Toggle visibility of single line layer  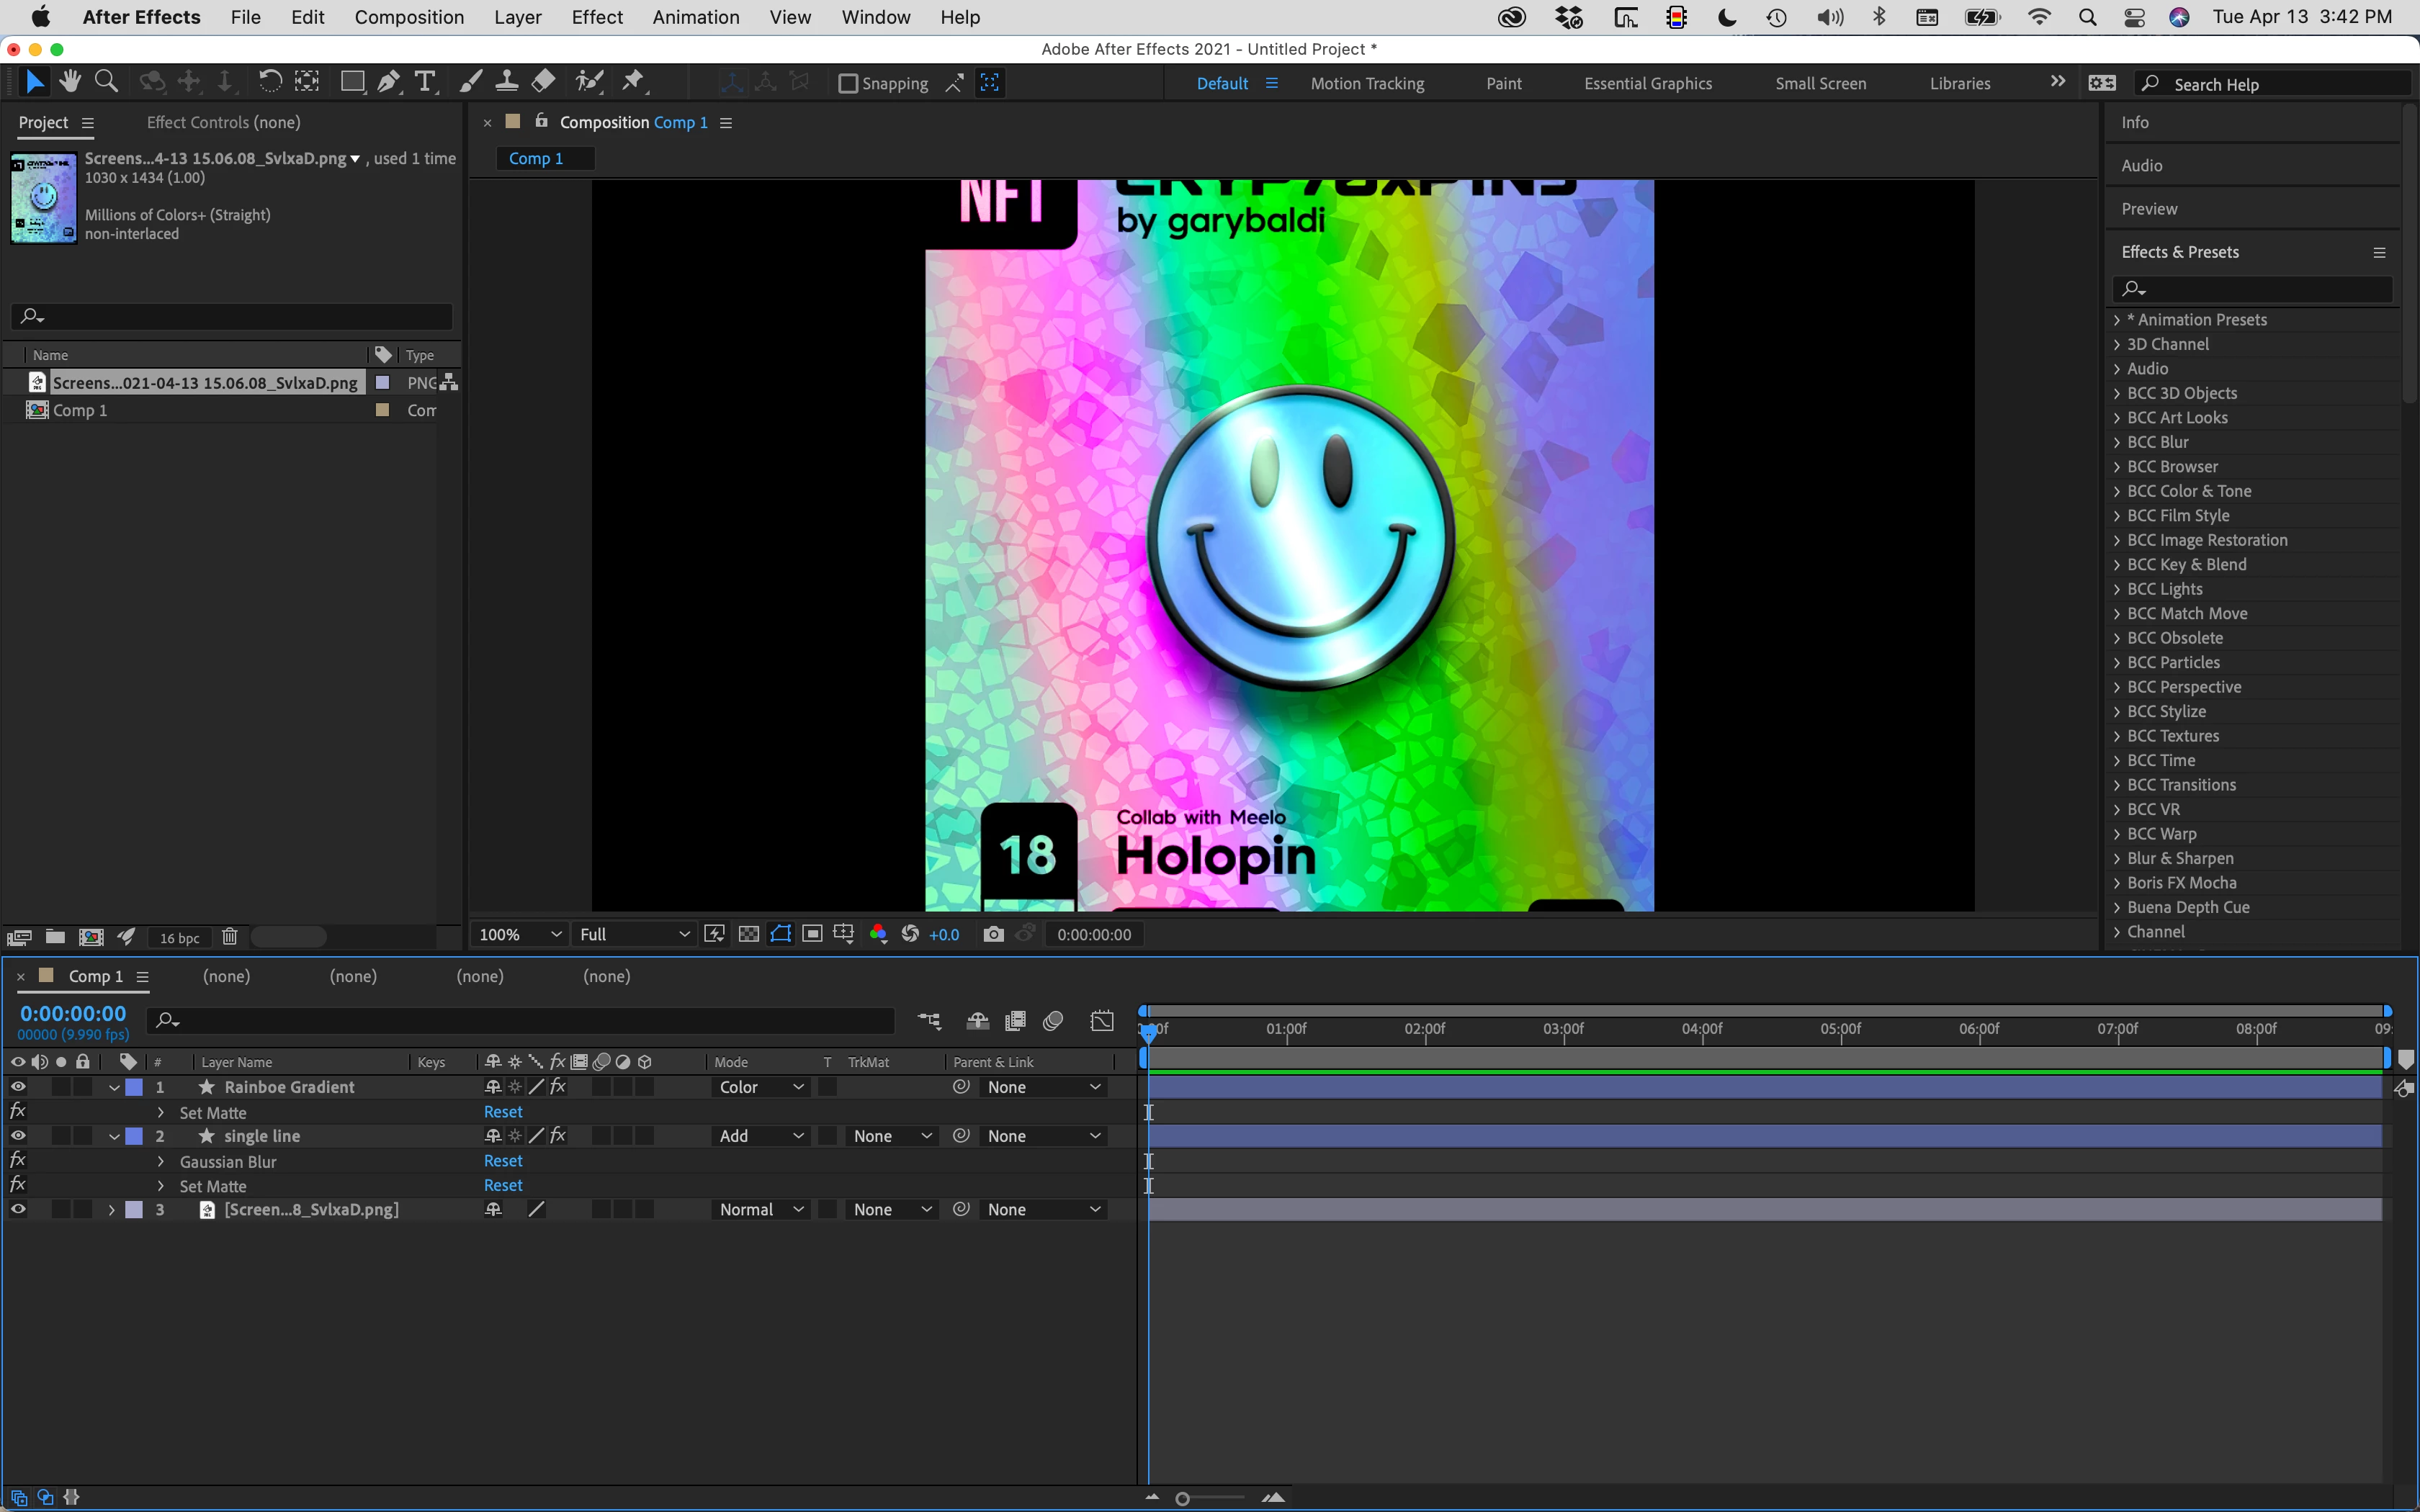click(18, 1136)
